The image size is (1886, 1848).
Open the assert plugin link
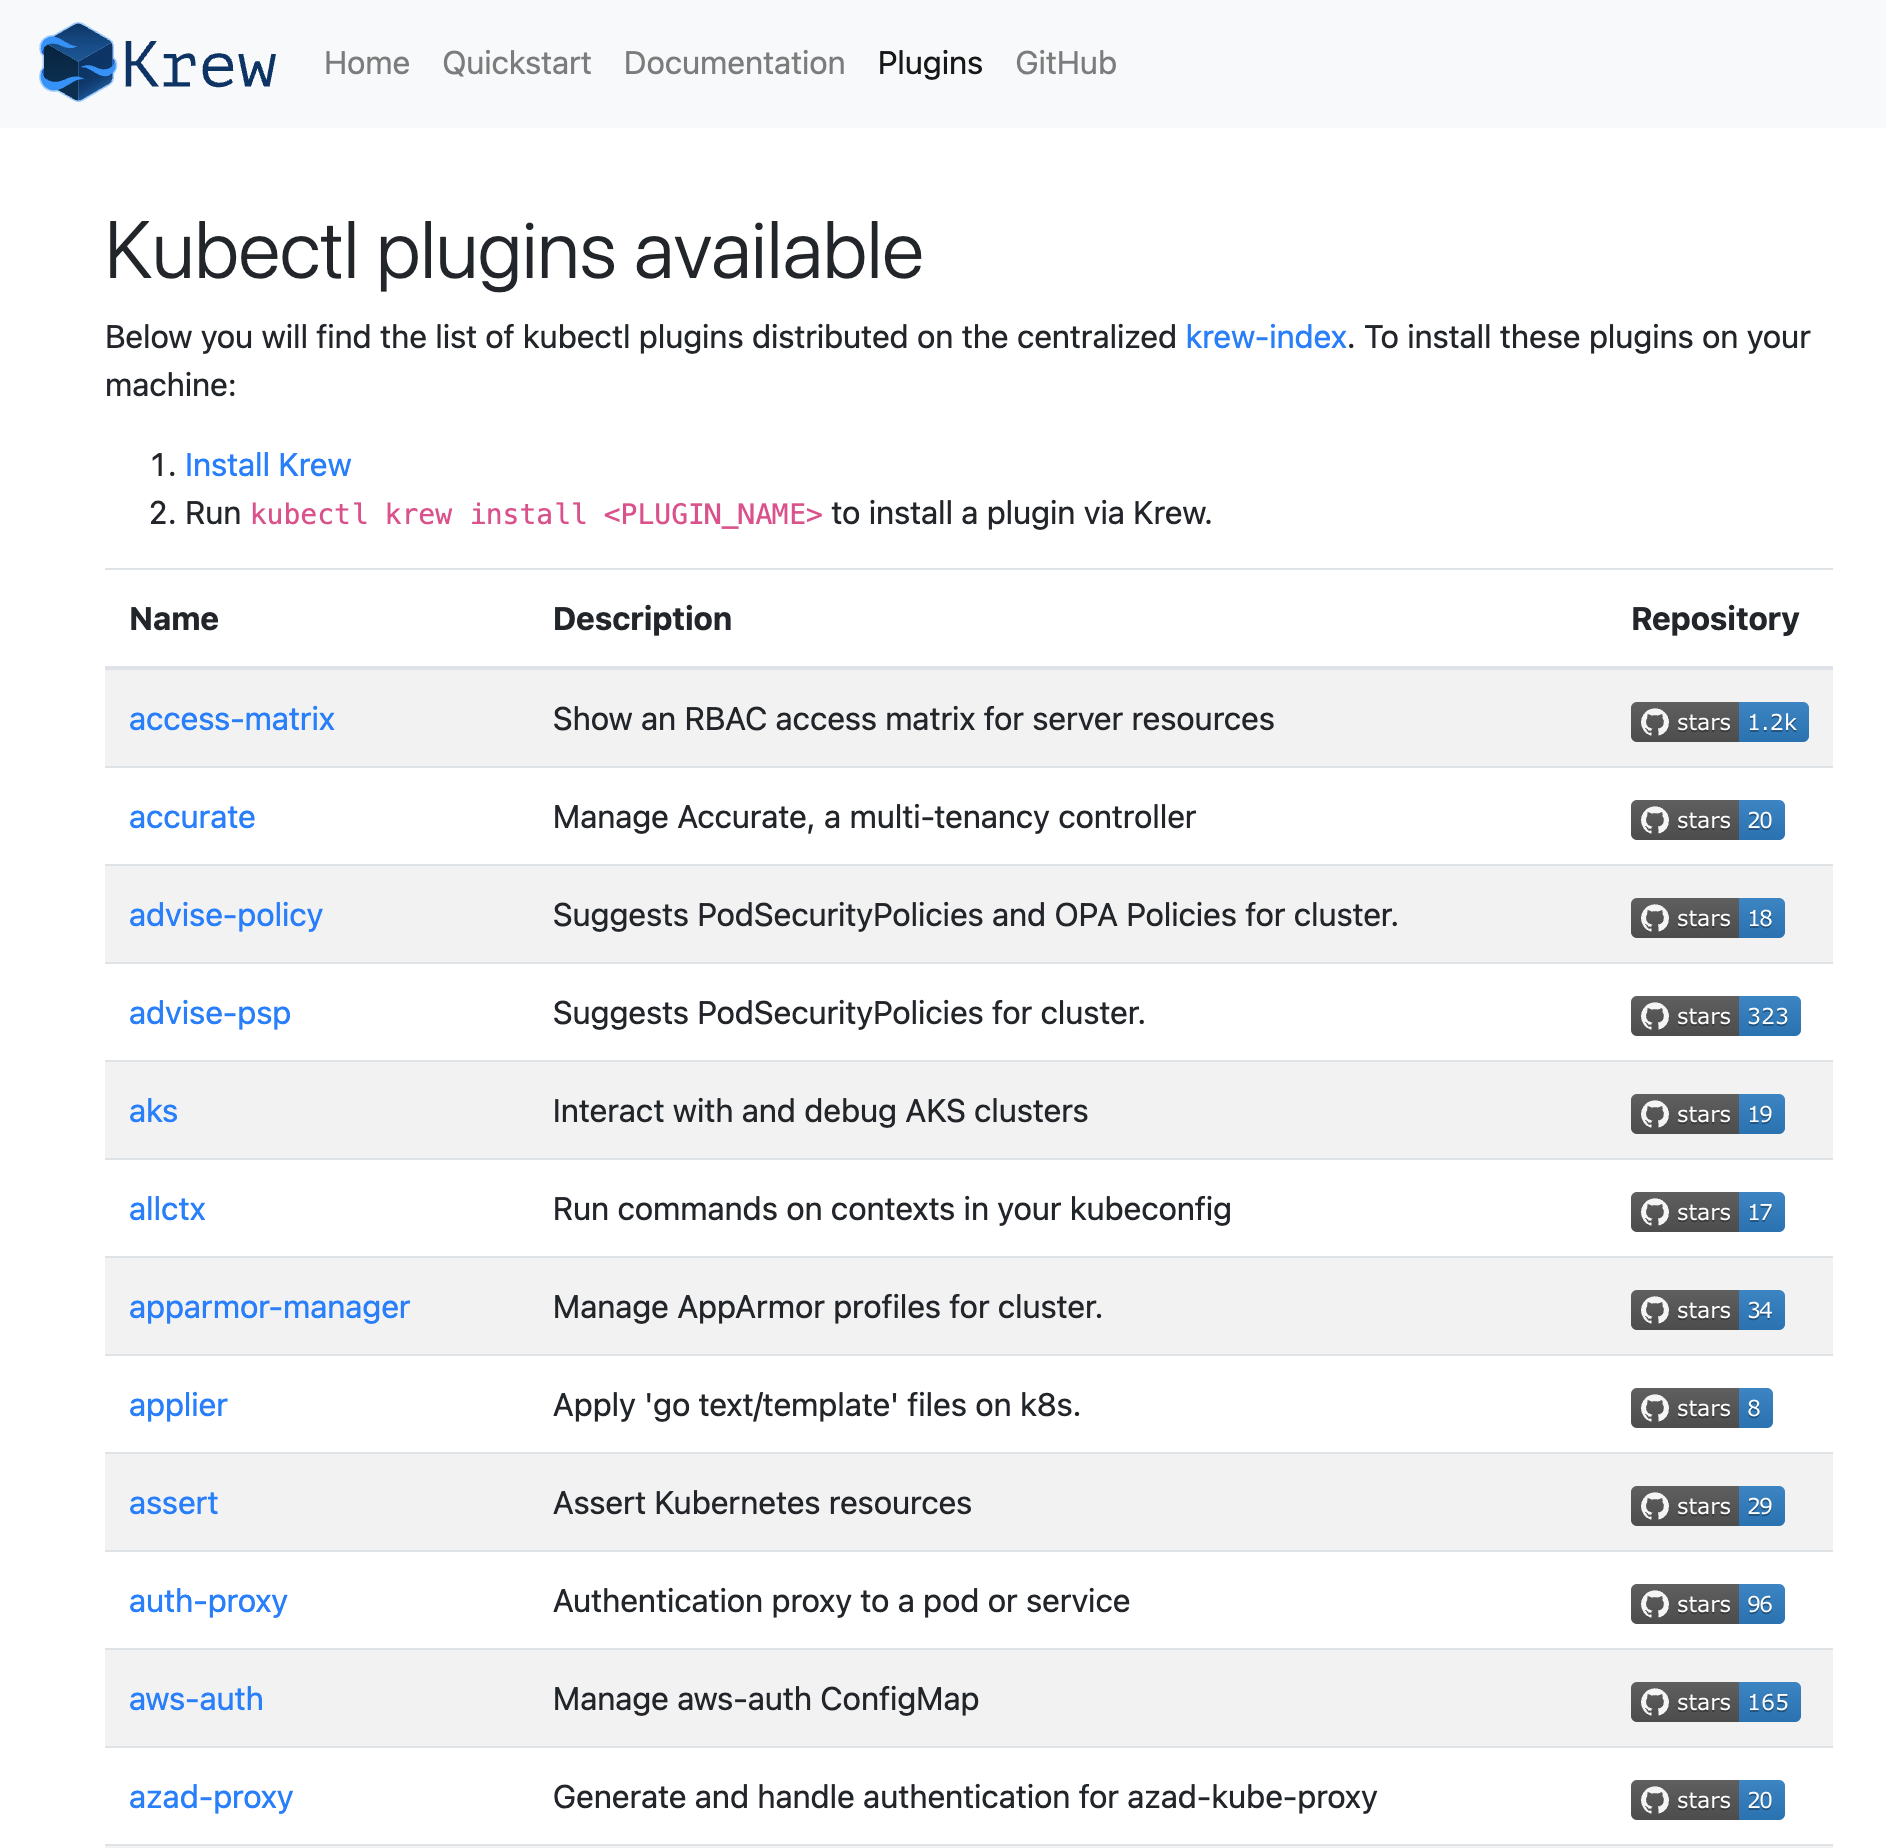pyautogui.click(x=173, y=1503)
